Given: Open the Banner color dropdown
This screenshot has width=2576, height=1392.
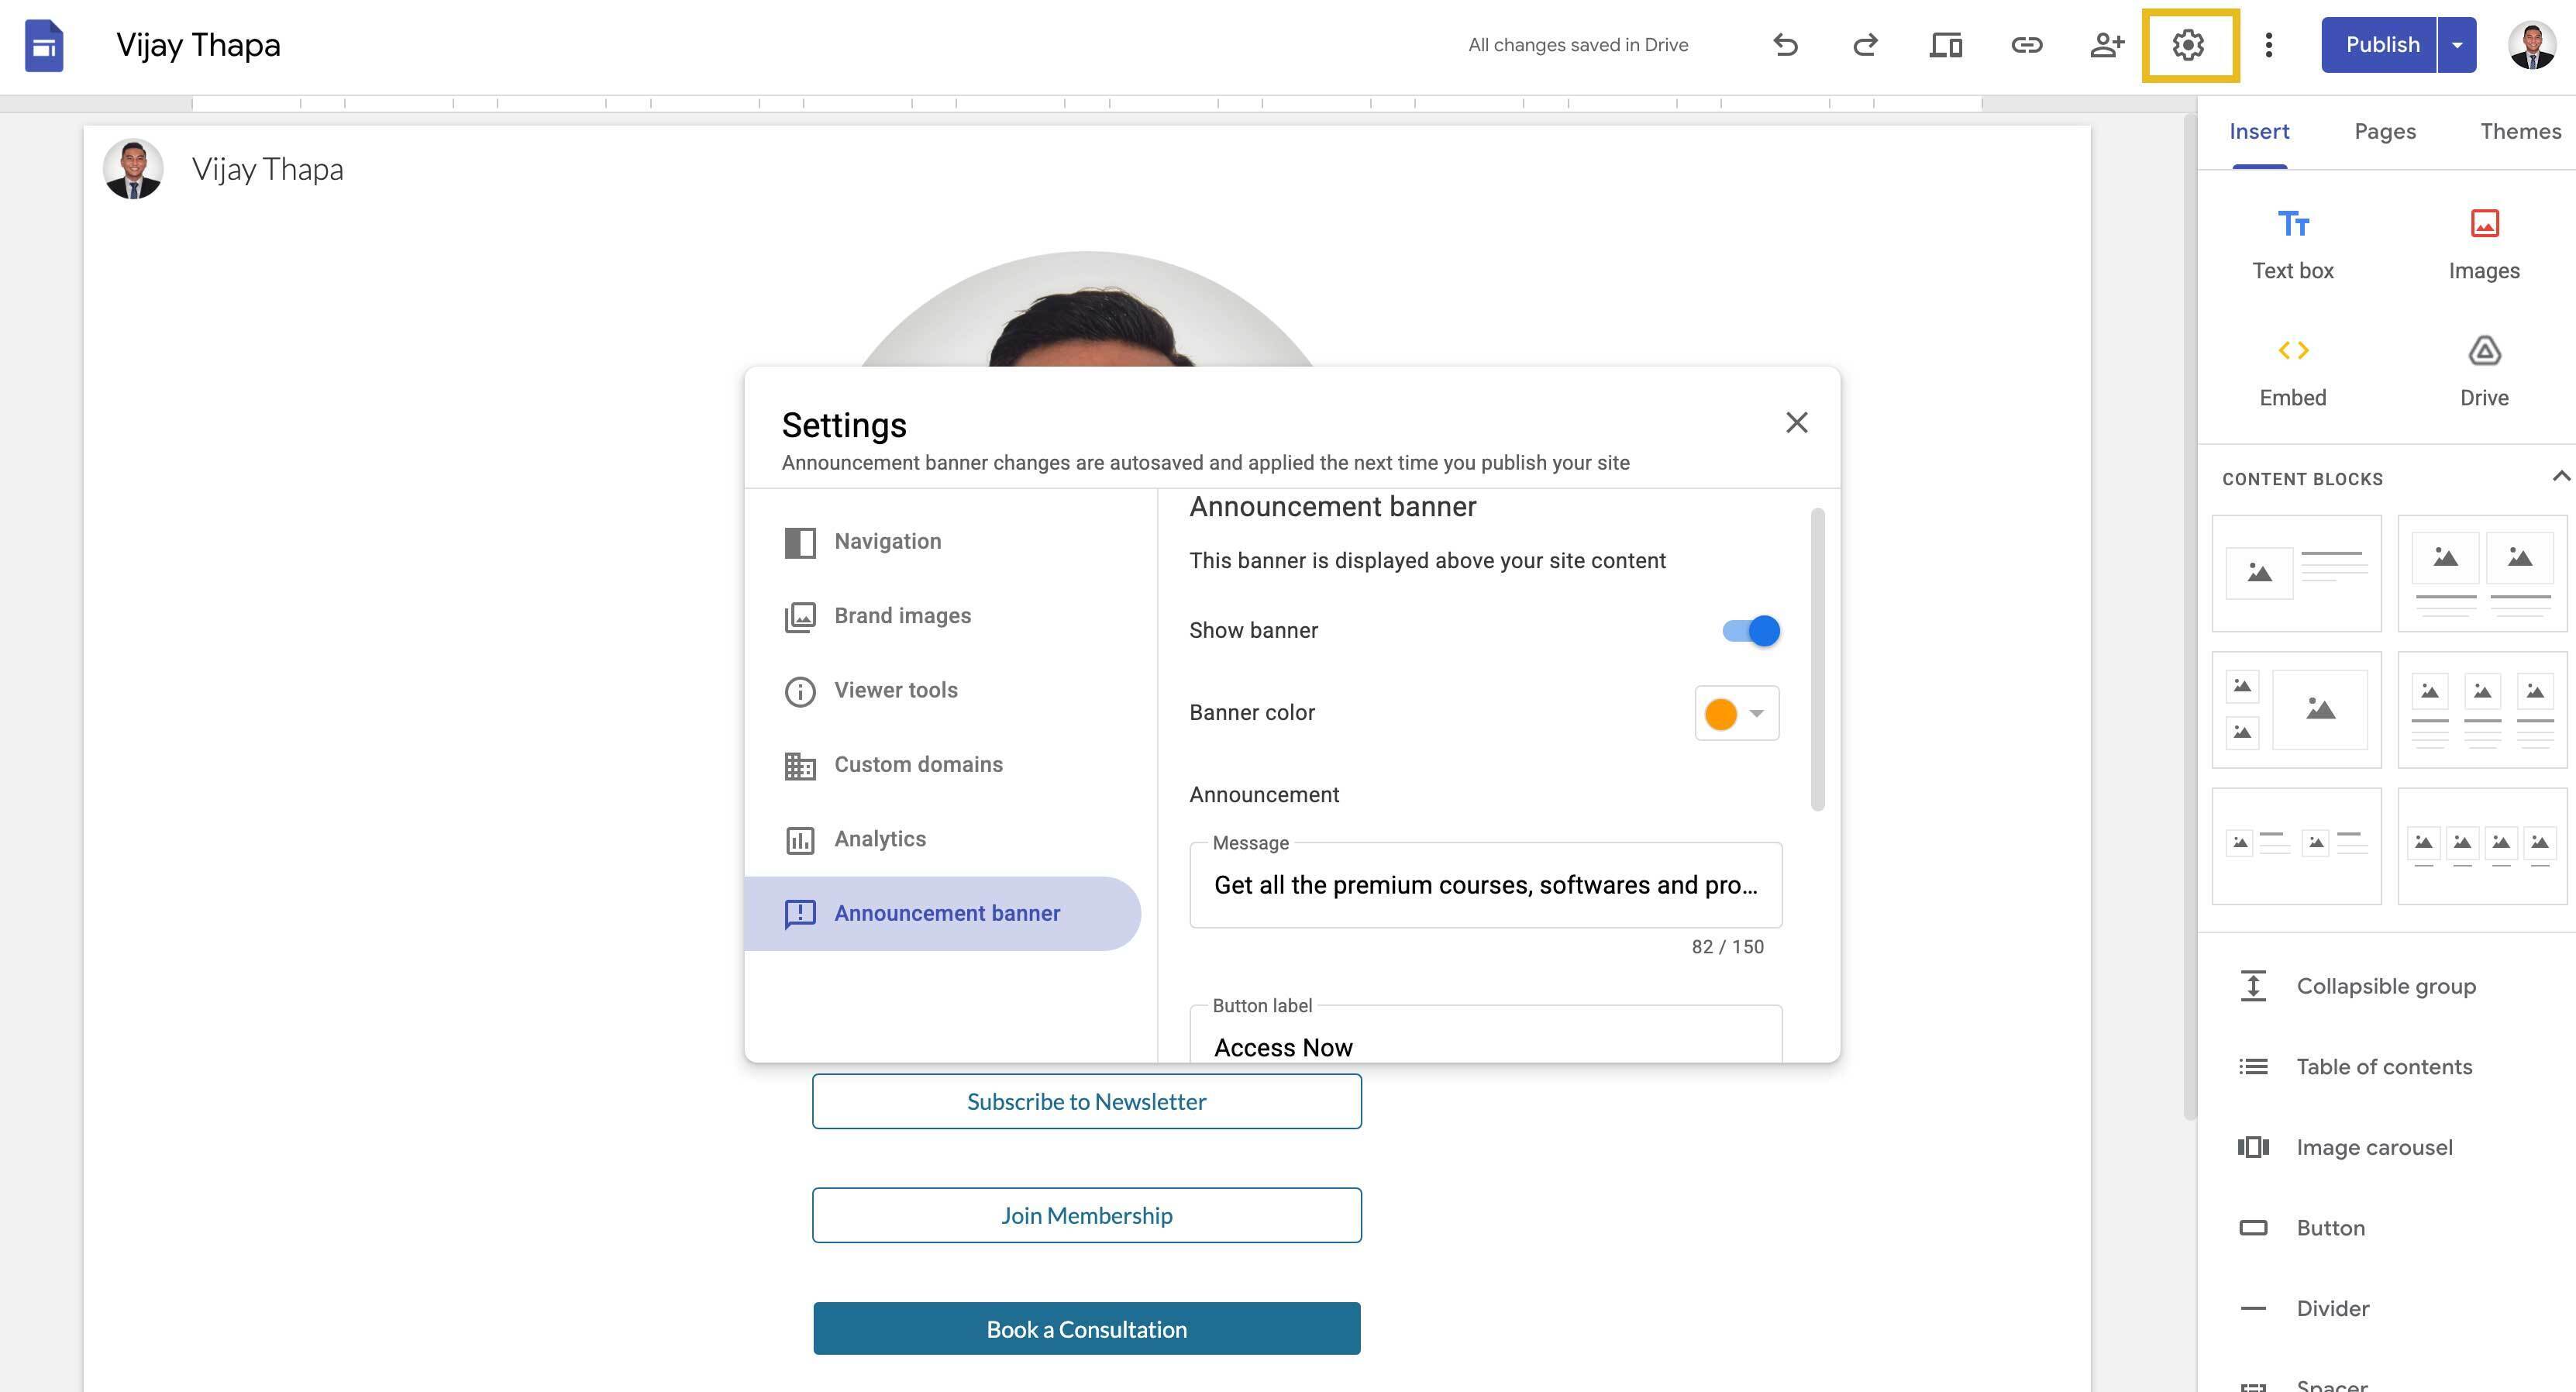Looking at the screenshot, I should pos(1737,713).
